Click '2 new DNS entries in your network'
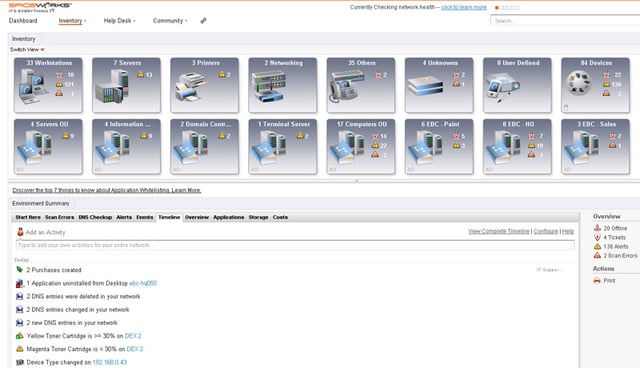 72,322
